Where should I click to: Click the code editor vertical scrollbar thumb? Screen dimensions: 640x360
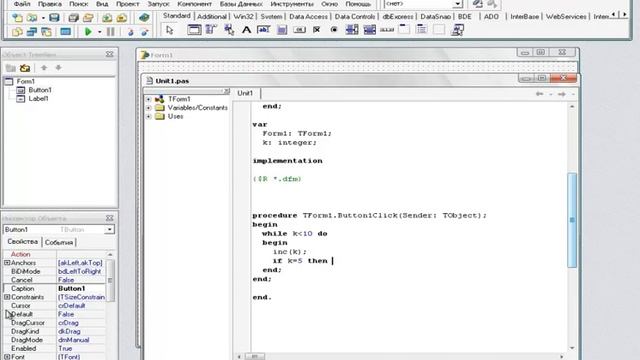[x=572, y=220]
